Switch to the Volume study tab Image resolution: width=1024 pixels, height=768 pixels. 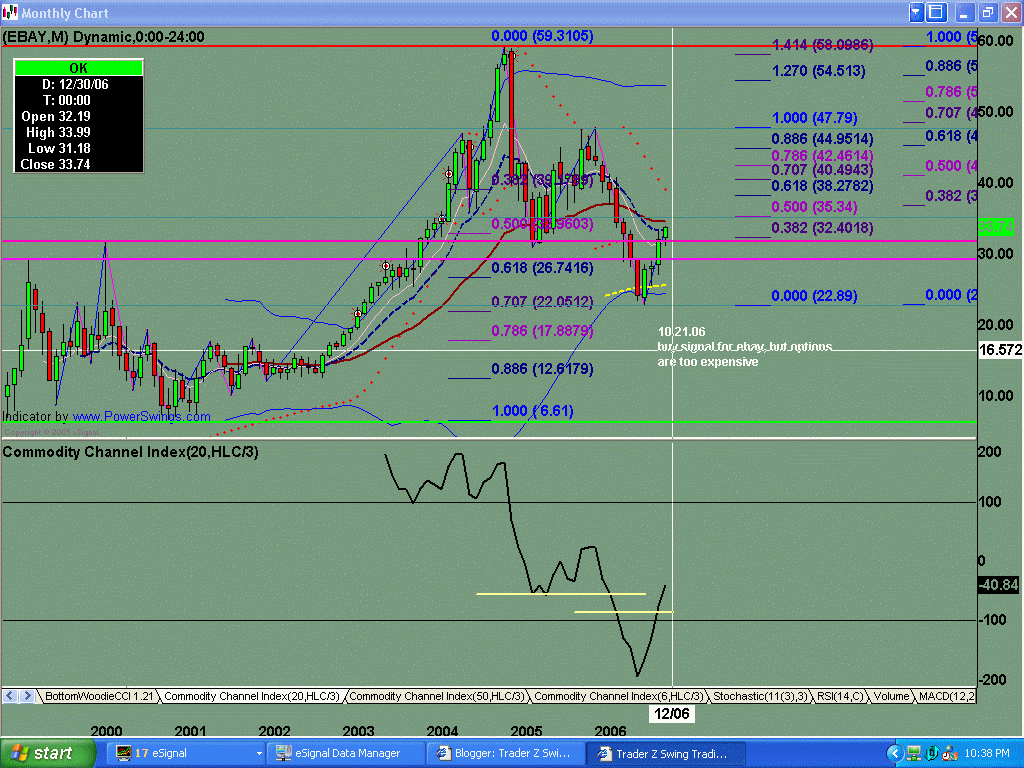coord(891,696)
